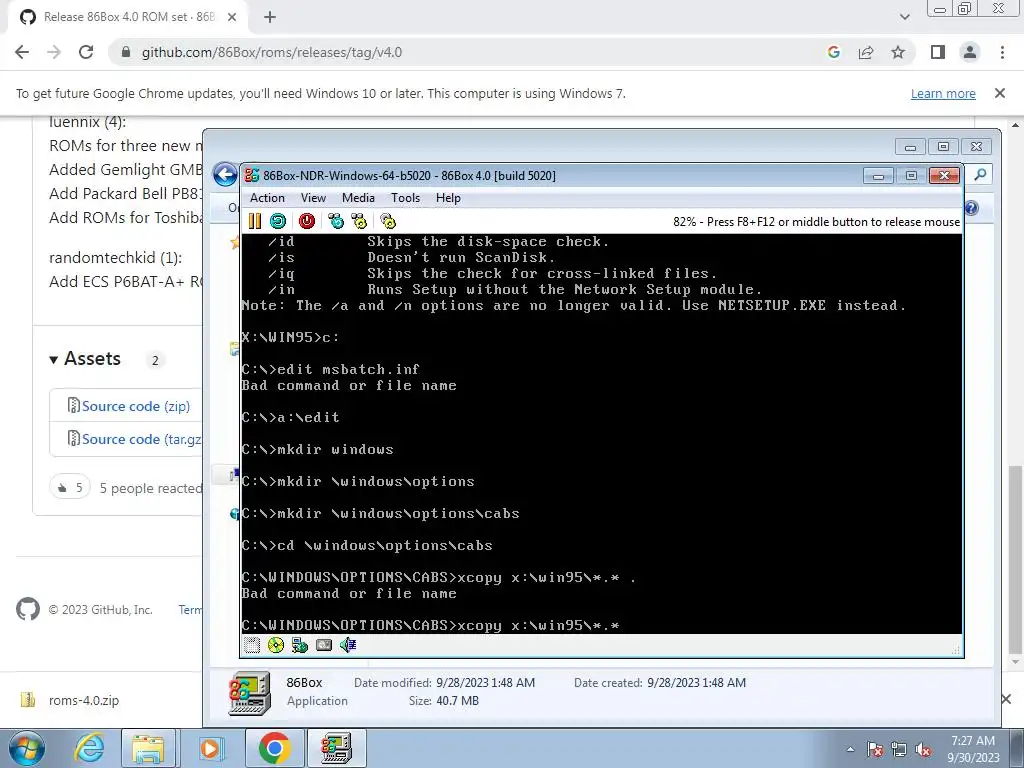Screen dimensions: 1024x768
Task: Click the hard disk status bar icon
Action: (324, 645)
